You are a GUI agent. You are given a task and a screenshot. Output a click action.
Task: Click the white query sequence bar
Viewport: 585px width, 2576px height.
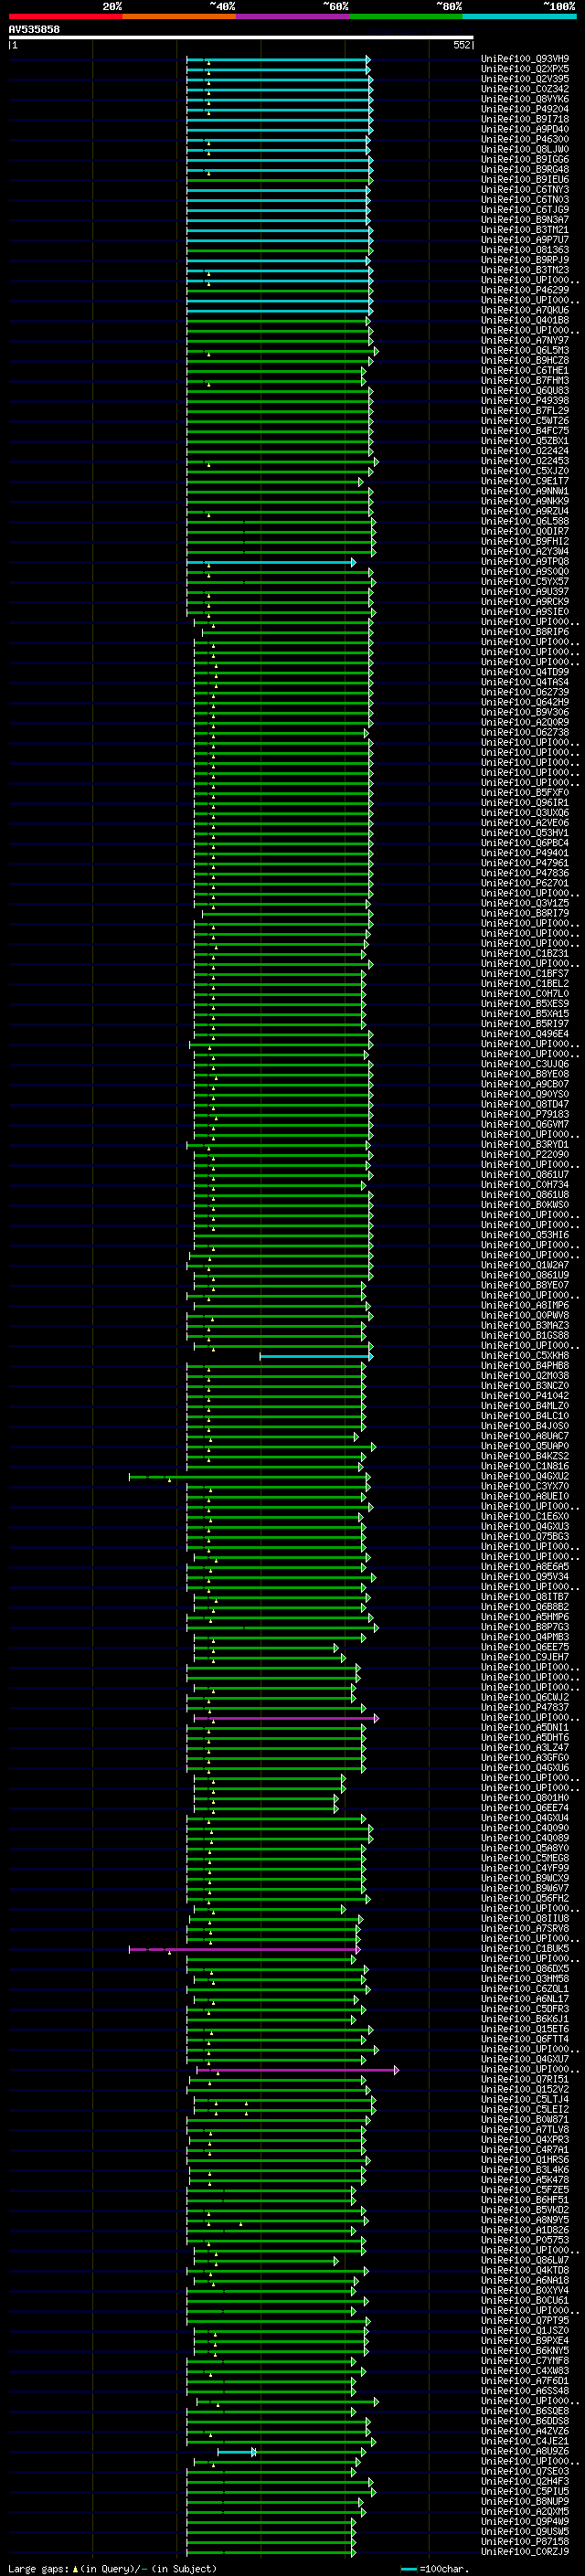tap(241, 38)
